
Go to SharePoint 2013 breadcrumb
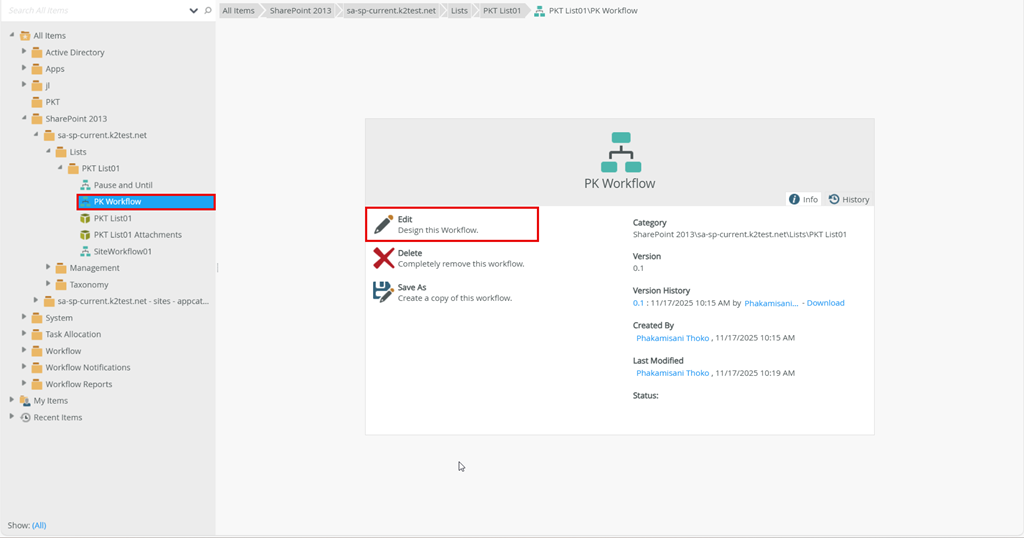pos(300,10)
